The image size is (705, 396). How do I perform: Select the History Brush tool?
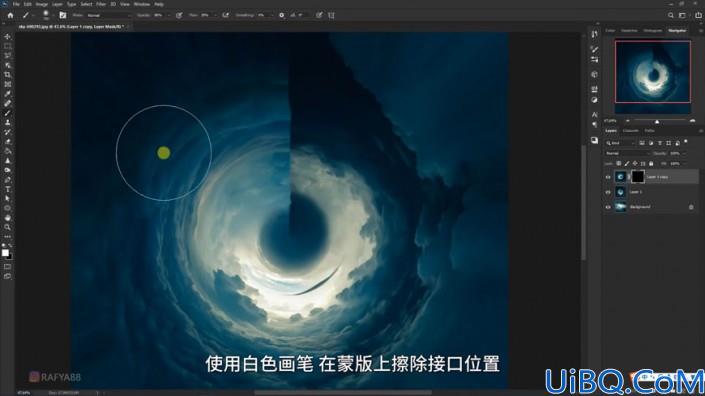(8, 132)
